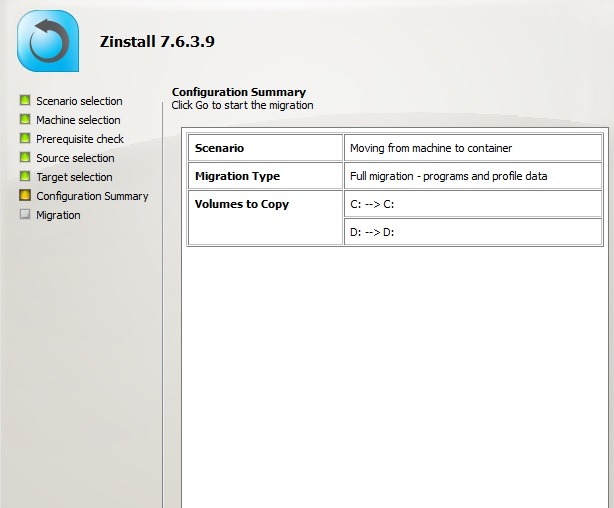Click 'Full migration - programs and profile data'
Image resolution: width=614 pixels, height=508 pixels.
pyautogui.click(x=473, y=176)
